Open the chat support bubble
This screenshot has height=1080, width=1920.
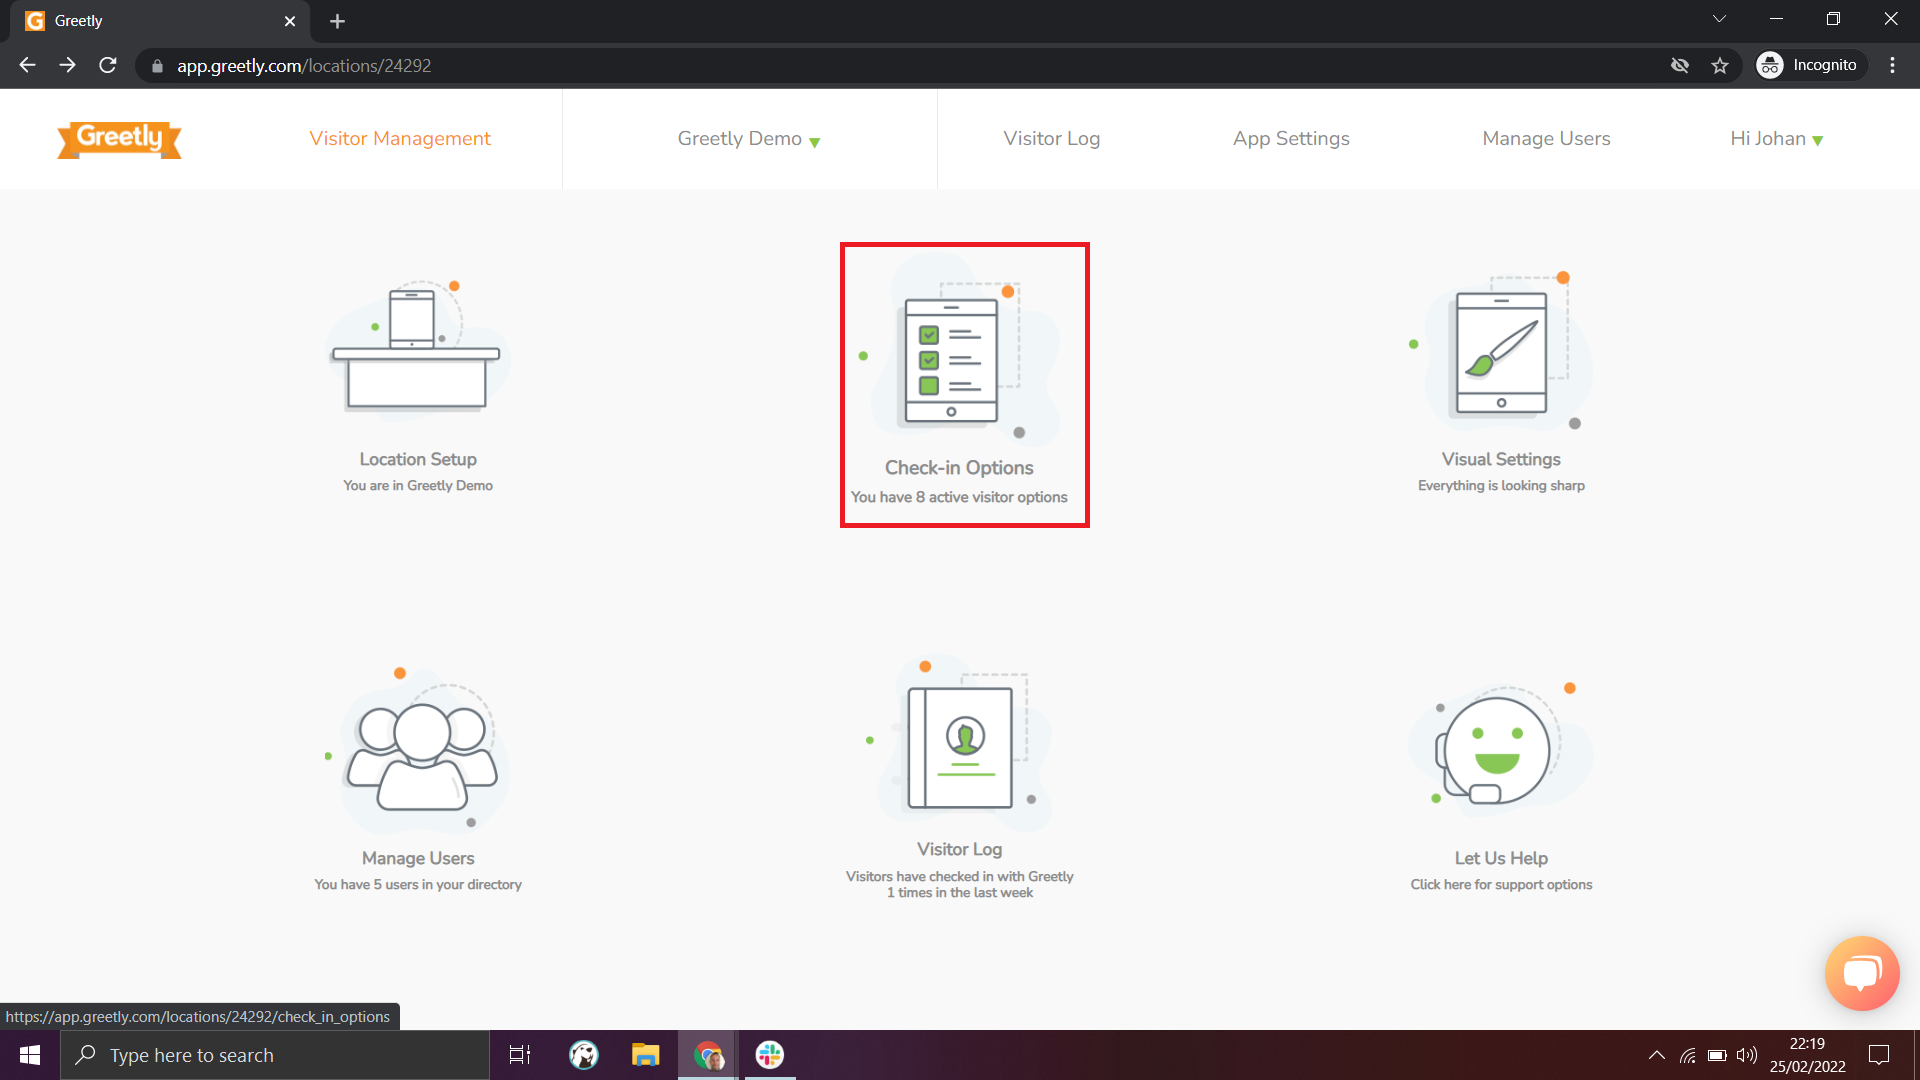(x=1861, y=973)
